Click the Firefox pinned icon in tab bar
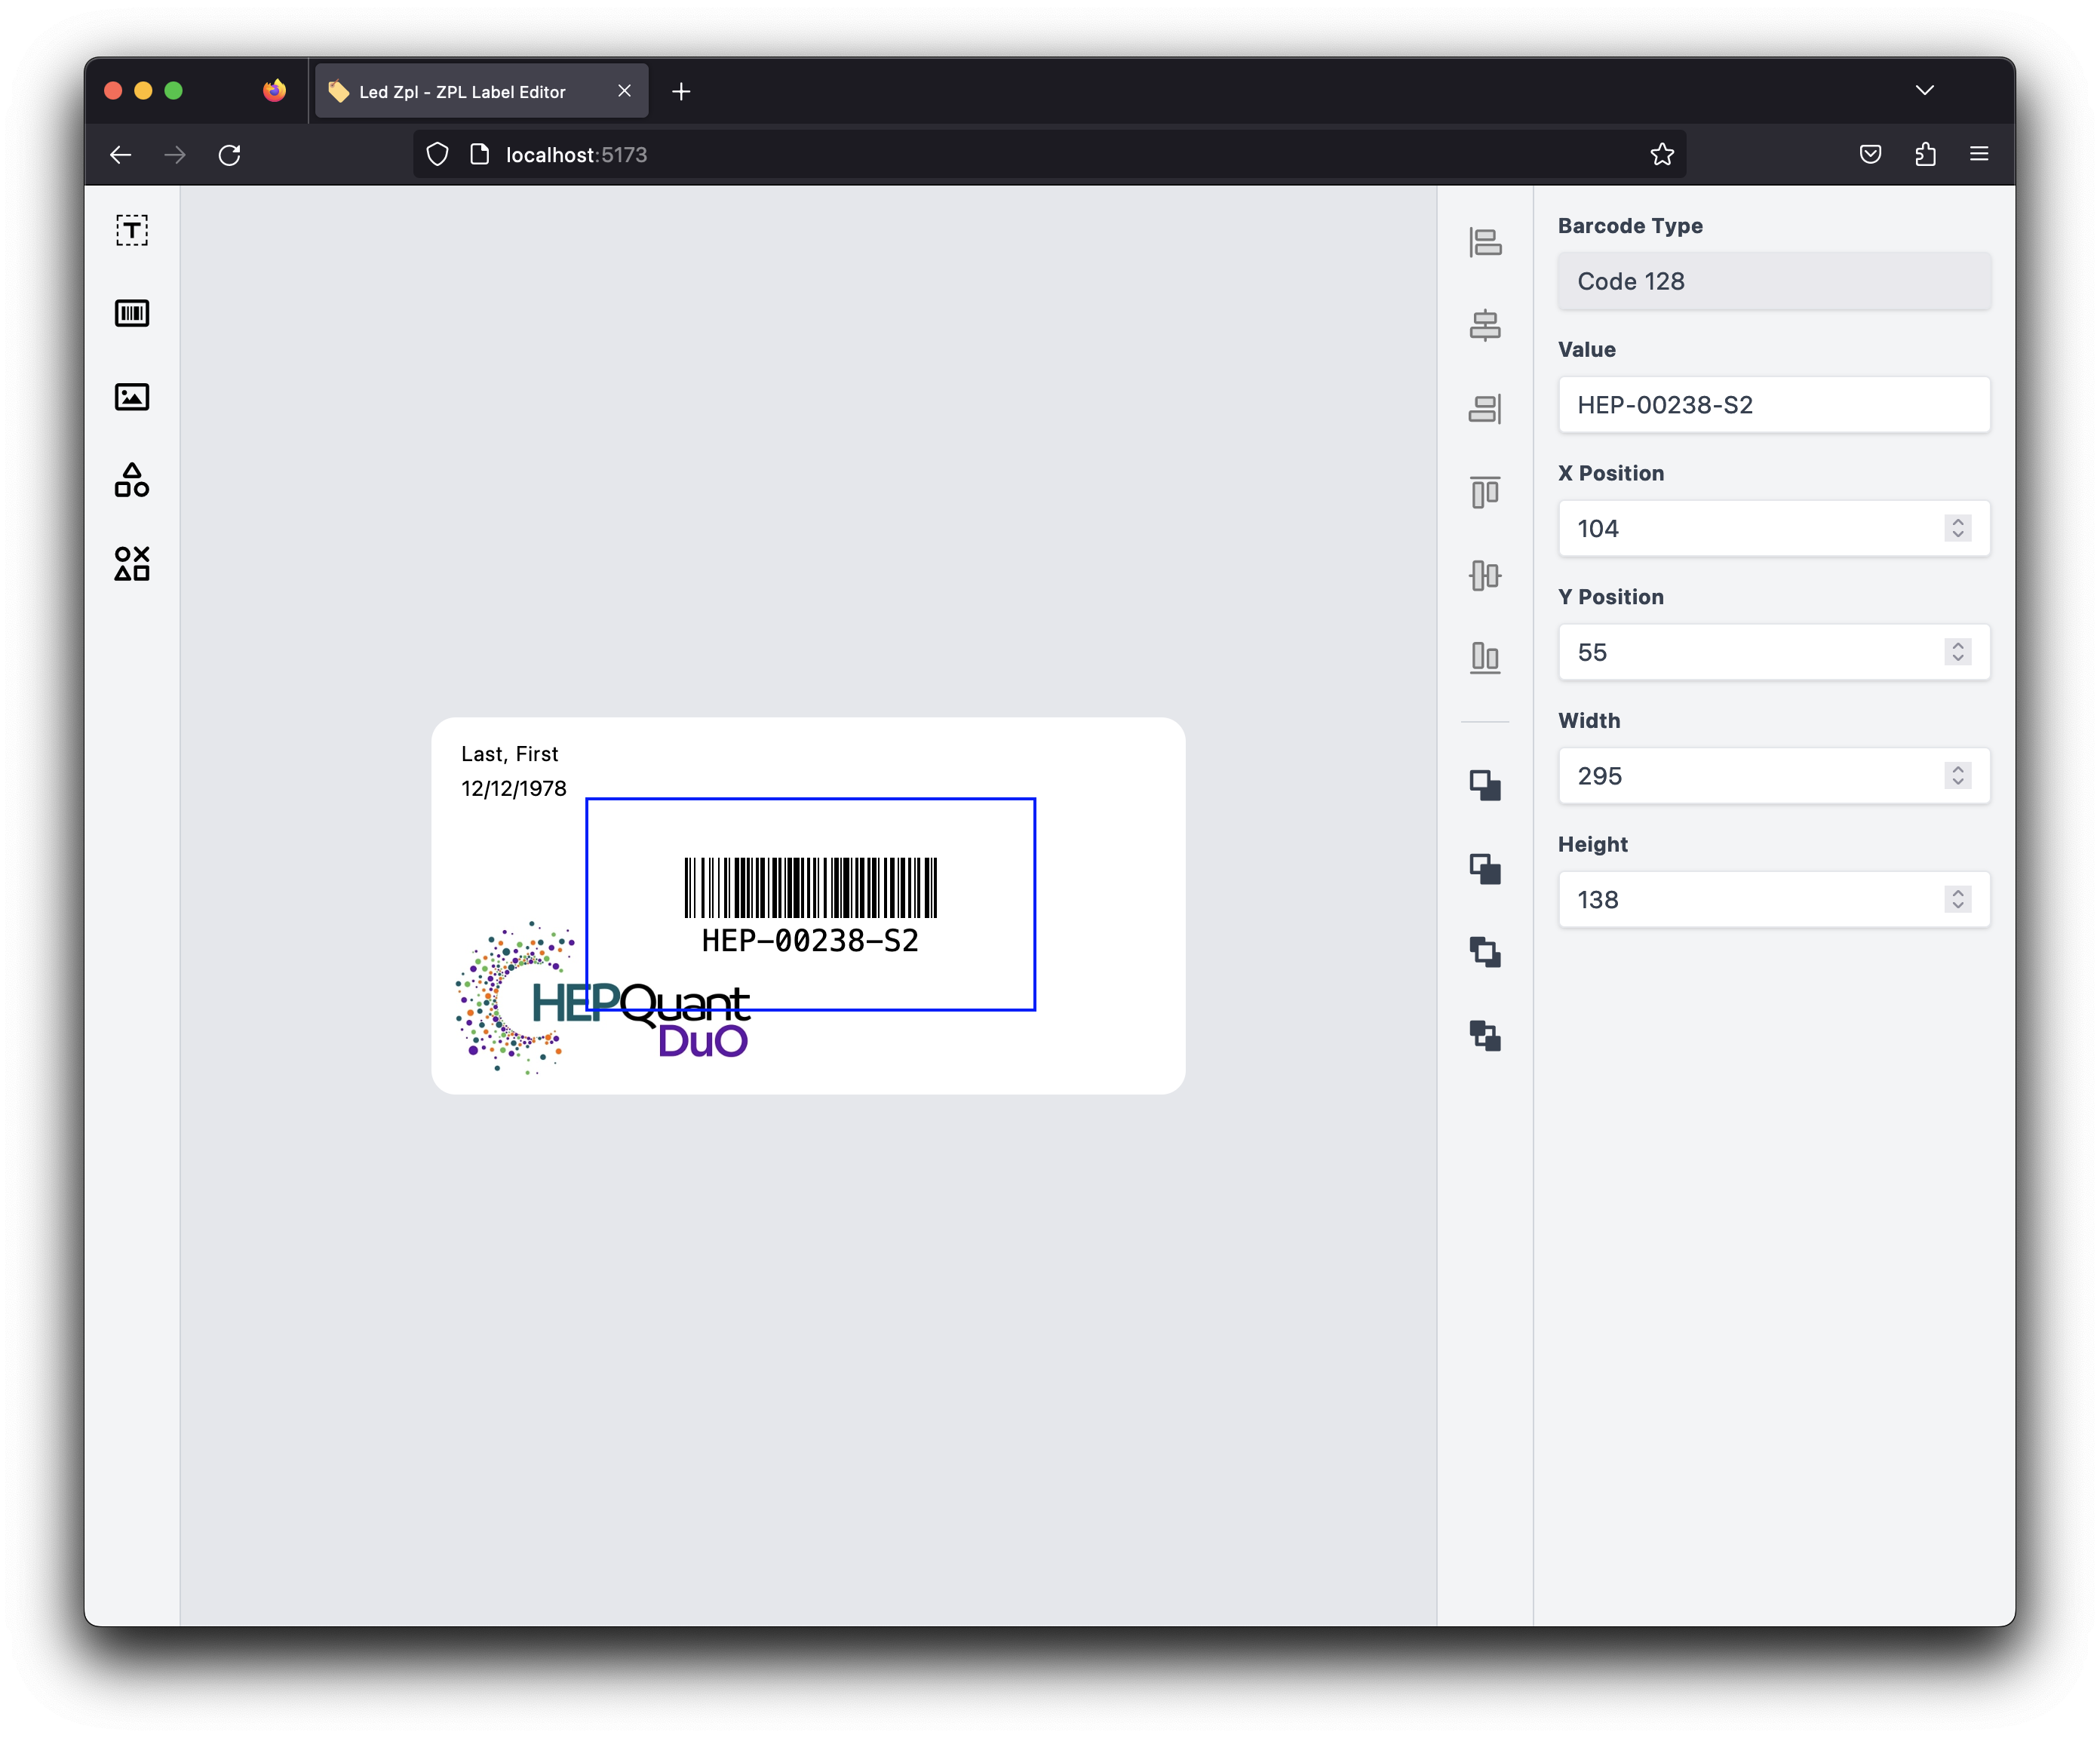 (x=274, y=91)
